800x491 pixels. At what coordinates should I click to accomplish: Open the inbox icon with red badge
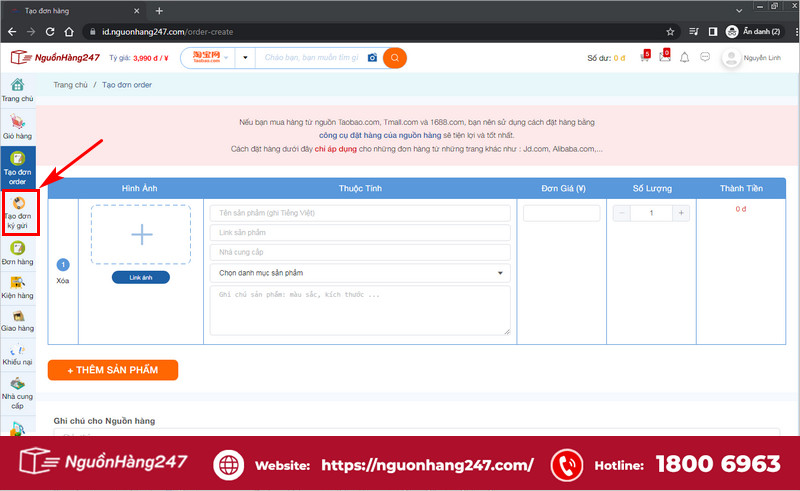(x=665, y=56)
